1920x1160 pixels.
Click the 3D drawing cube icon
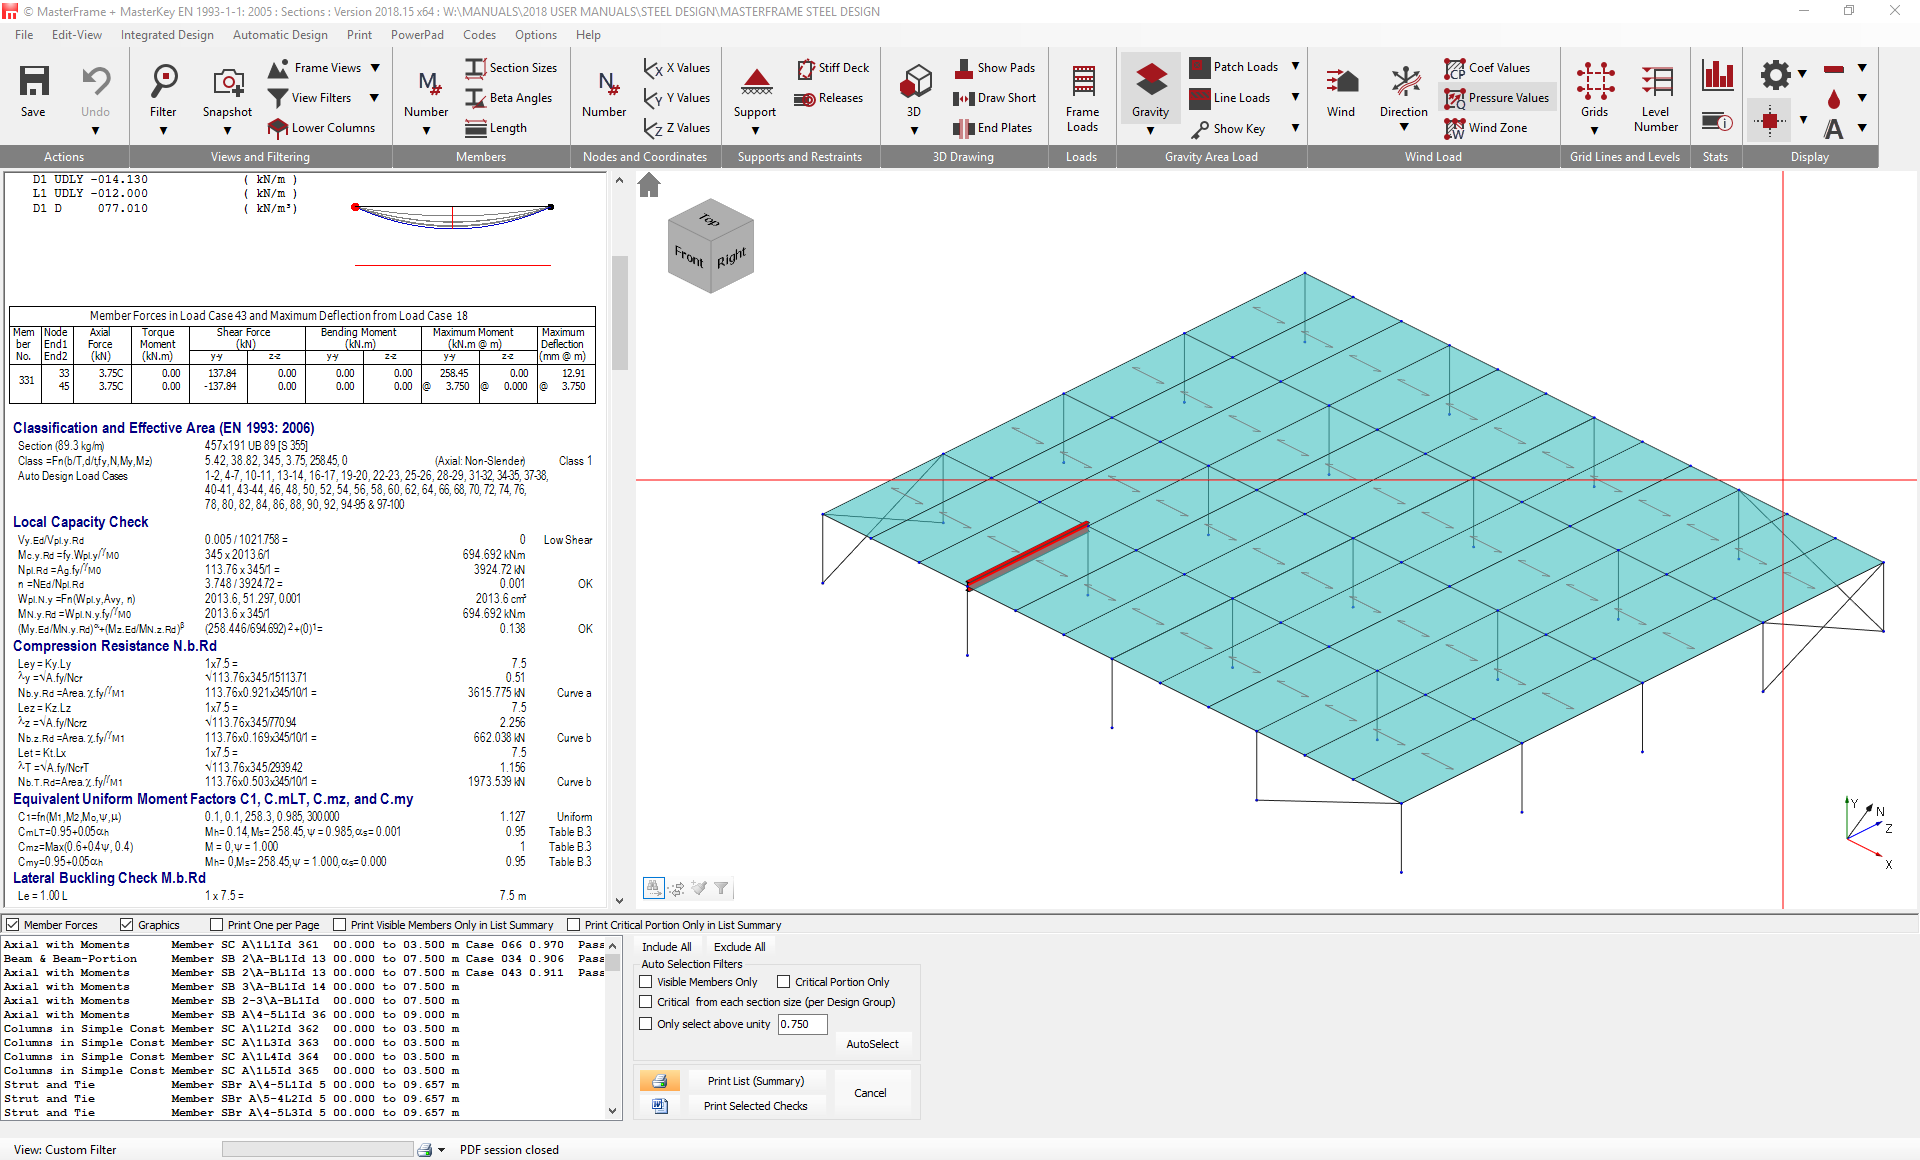(x=914, y=82)
